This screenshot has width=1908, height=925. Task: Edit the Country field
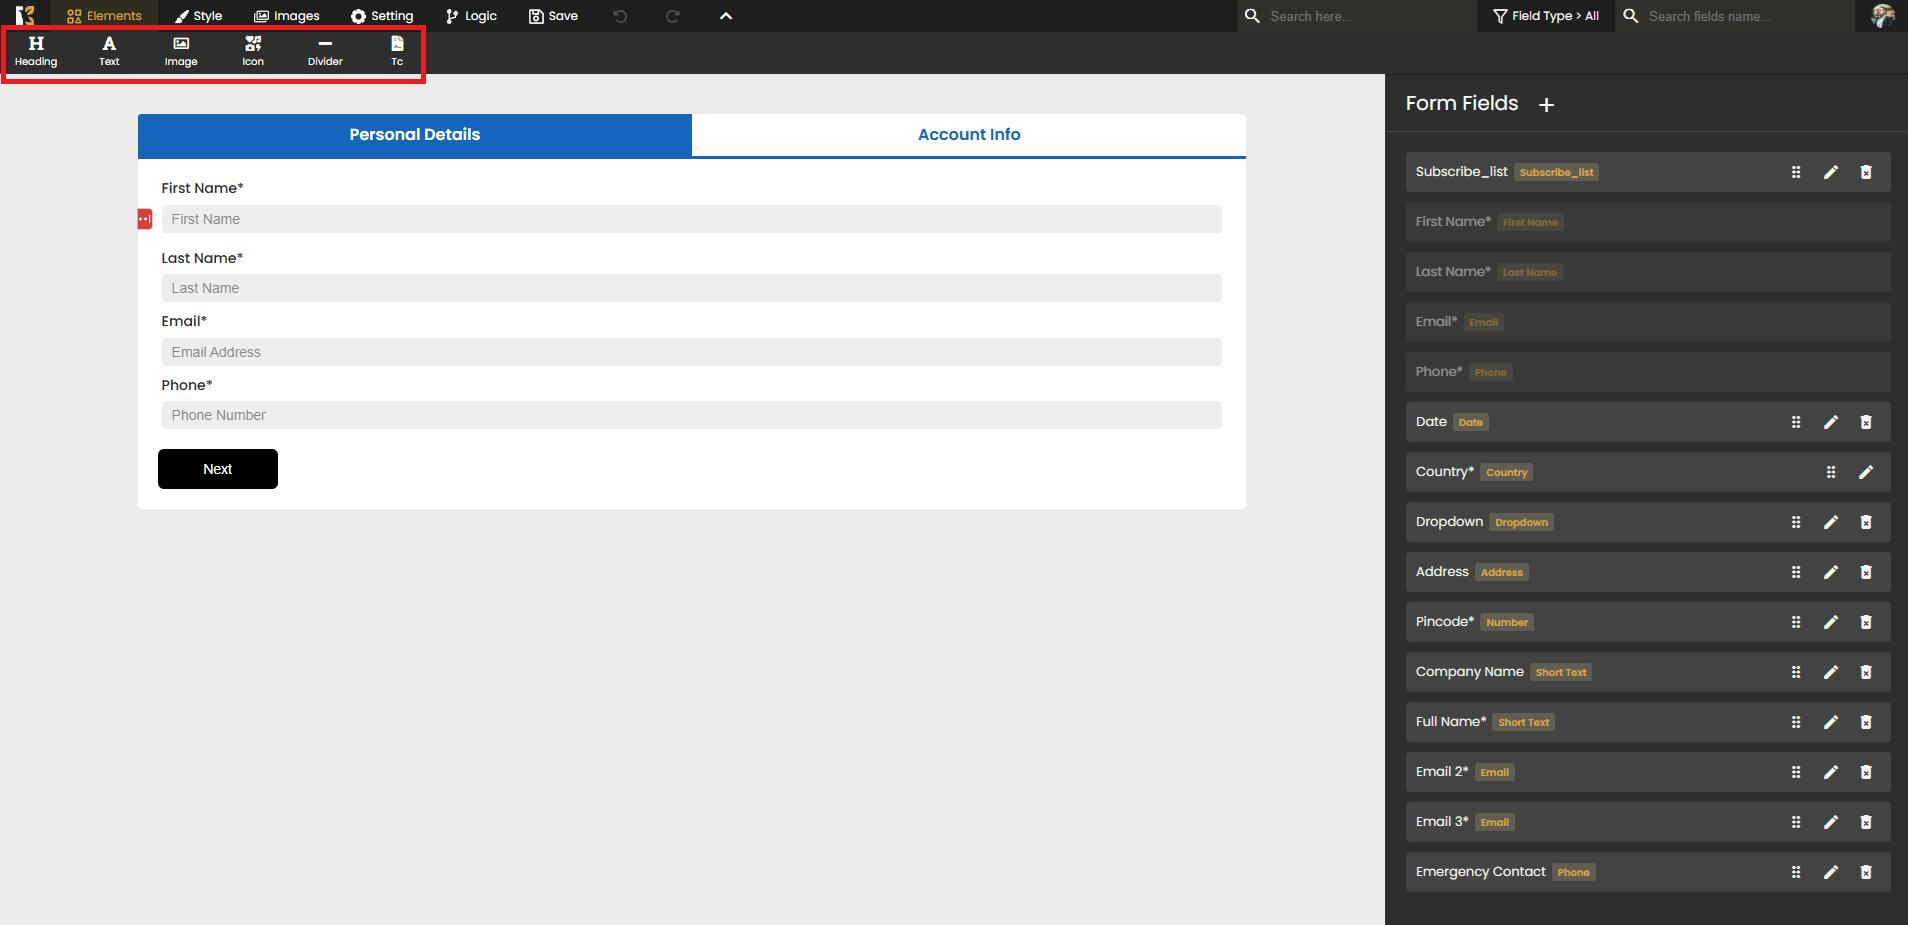pos(1865,472)
